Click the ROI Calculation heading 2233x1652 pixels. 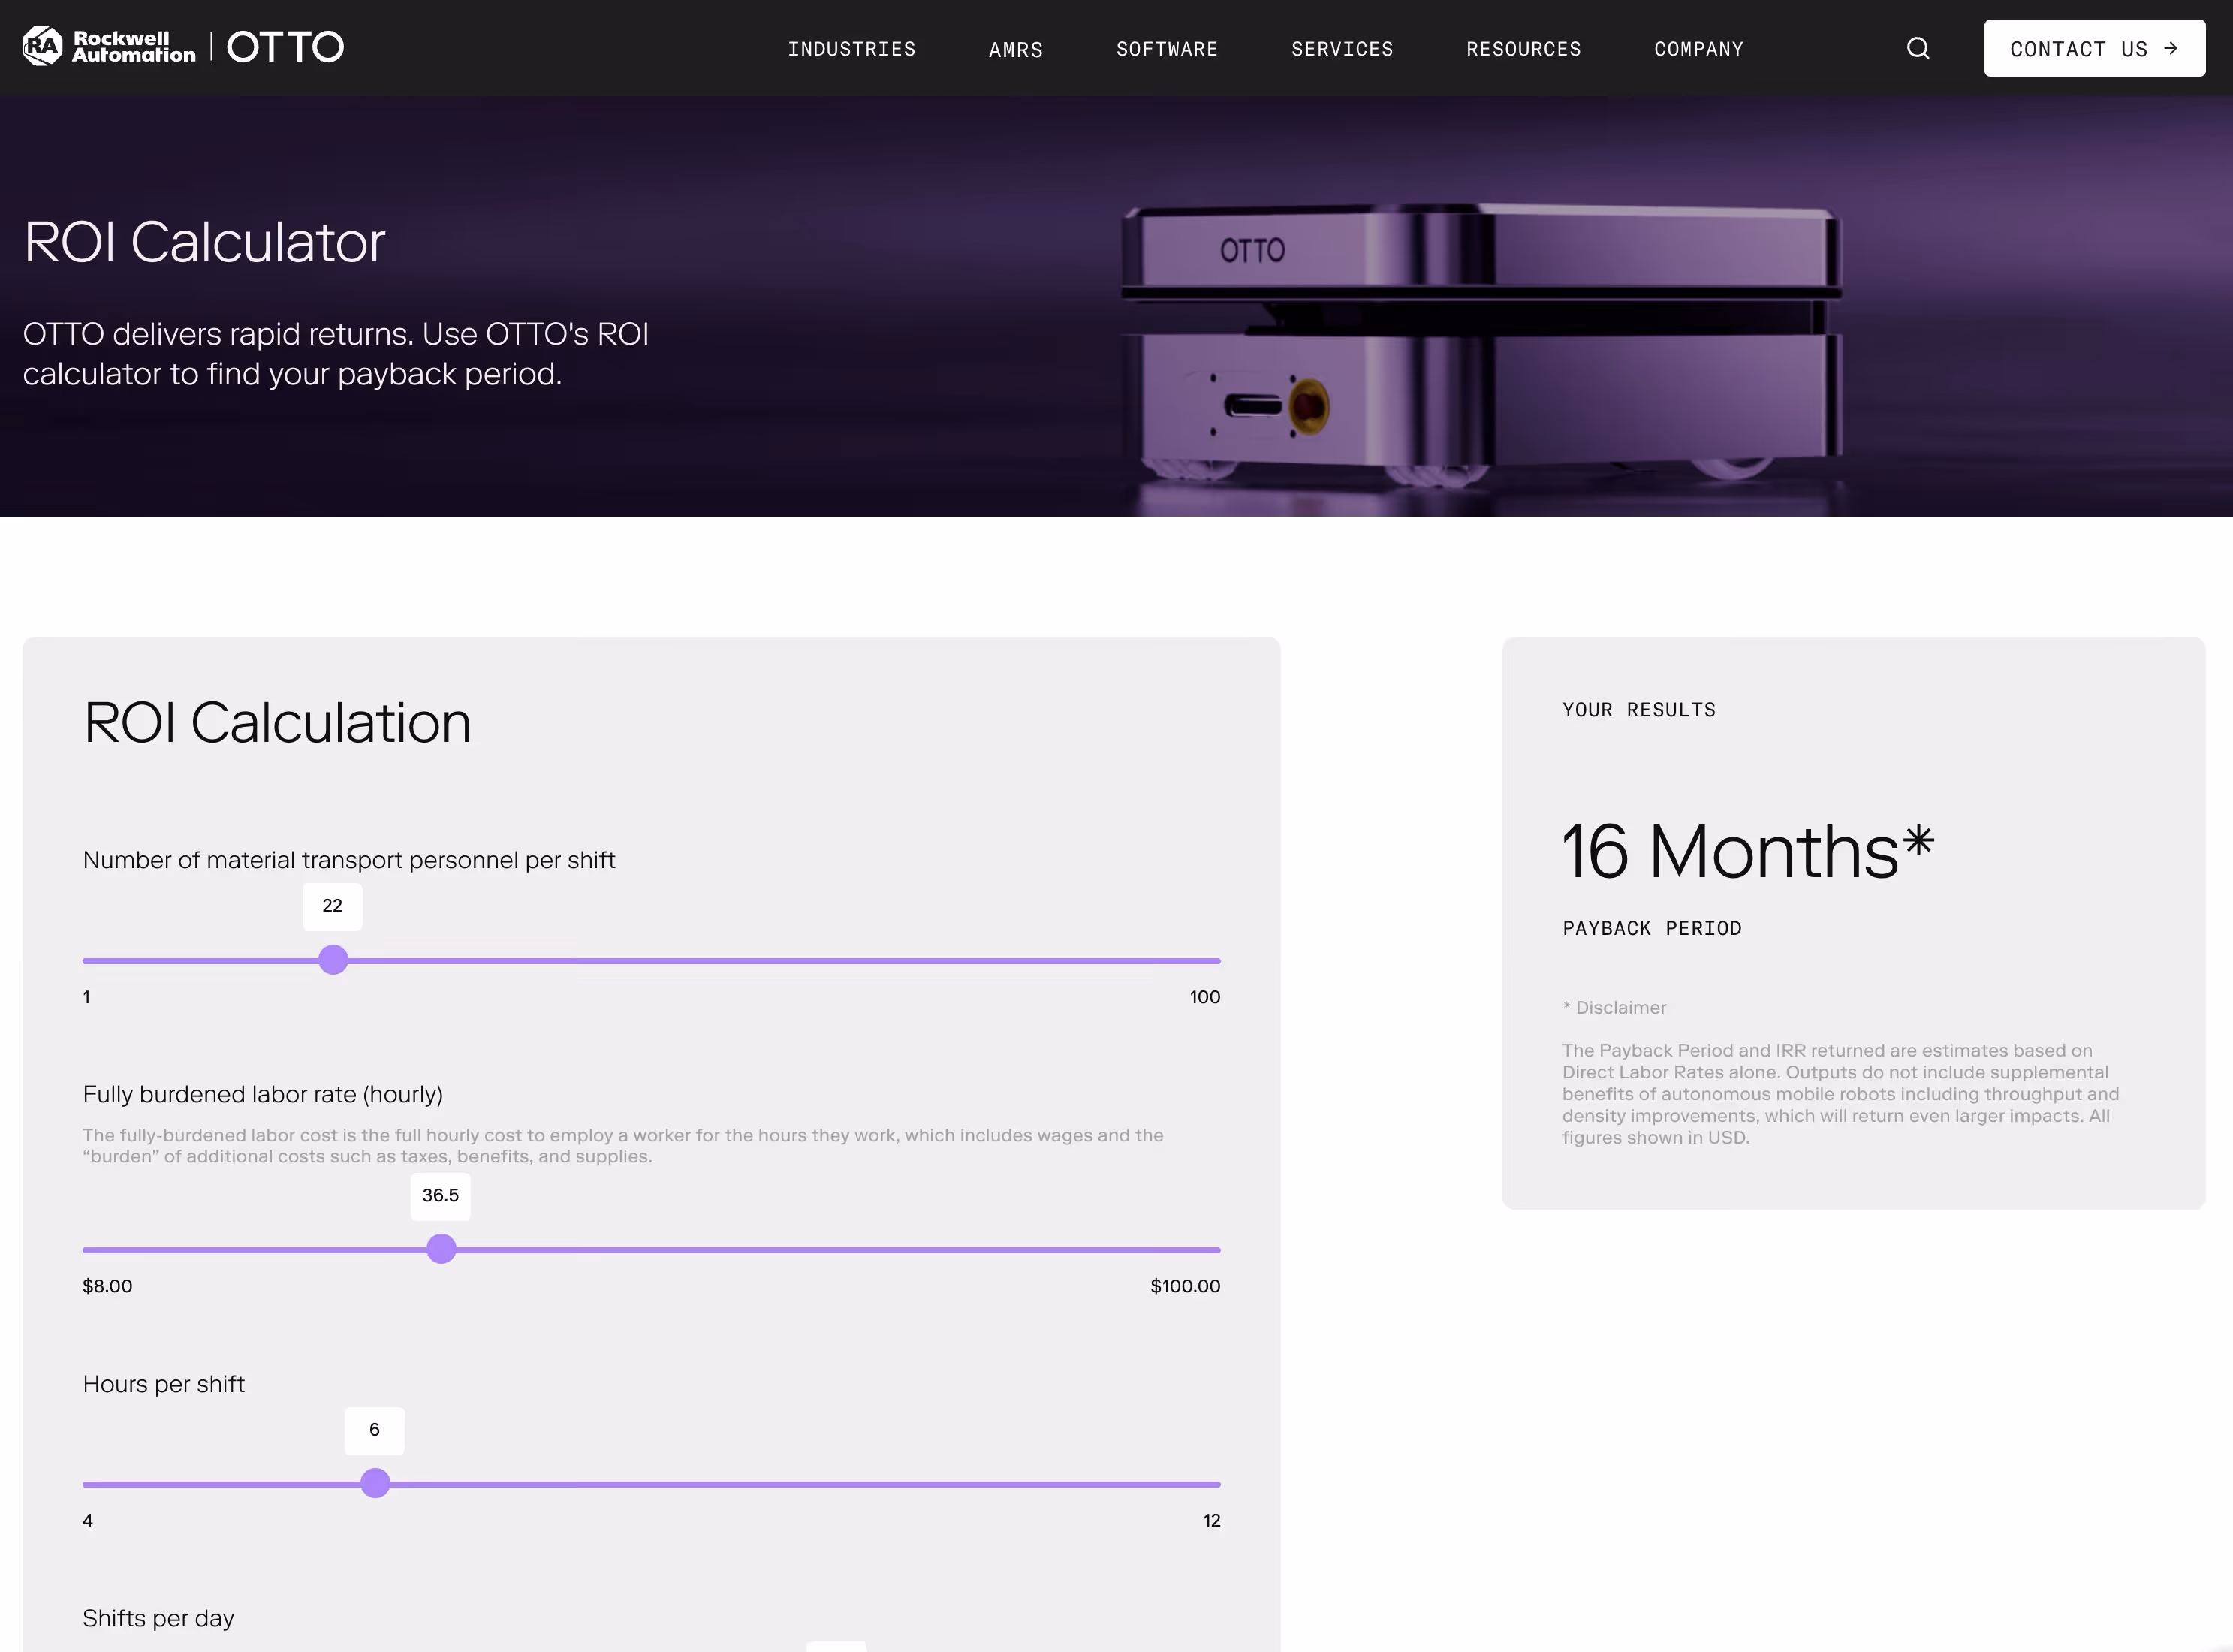(x=278, y=721)
